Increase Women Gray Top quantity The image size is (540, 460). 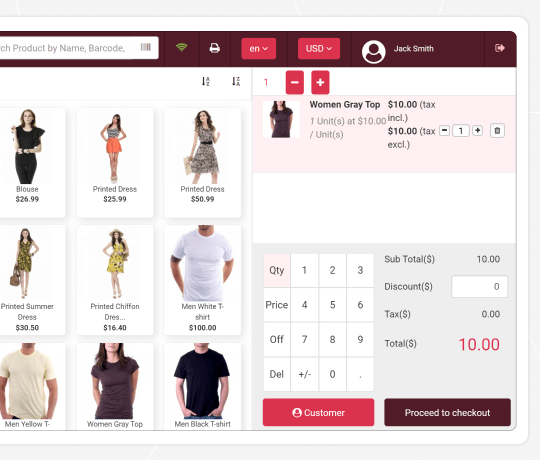477,130
